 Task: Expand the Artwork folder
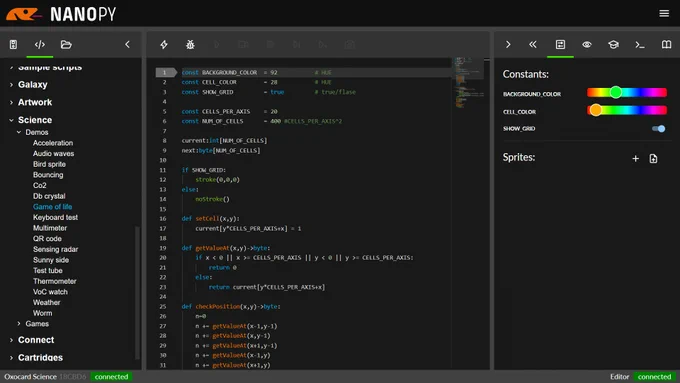coord(35,102)
